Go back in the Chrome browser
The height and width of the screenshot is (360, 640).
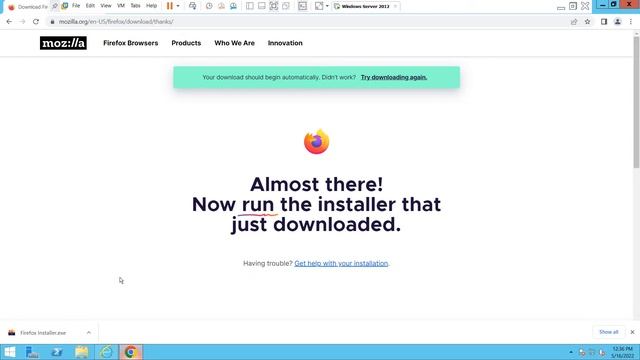point(9,22)
